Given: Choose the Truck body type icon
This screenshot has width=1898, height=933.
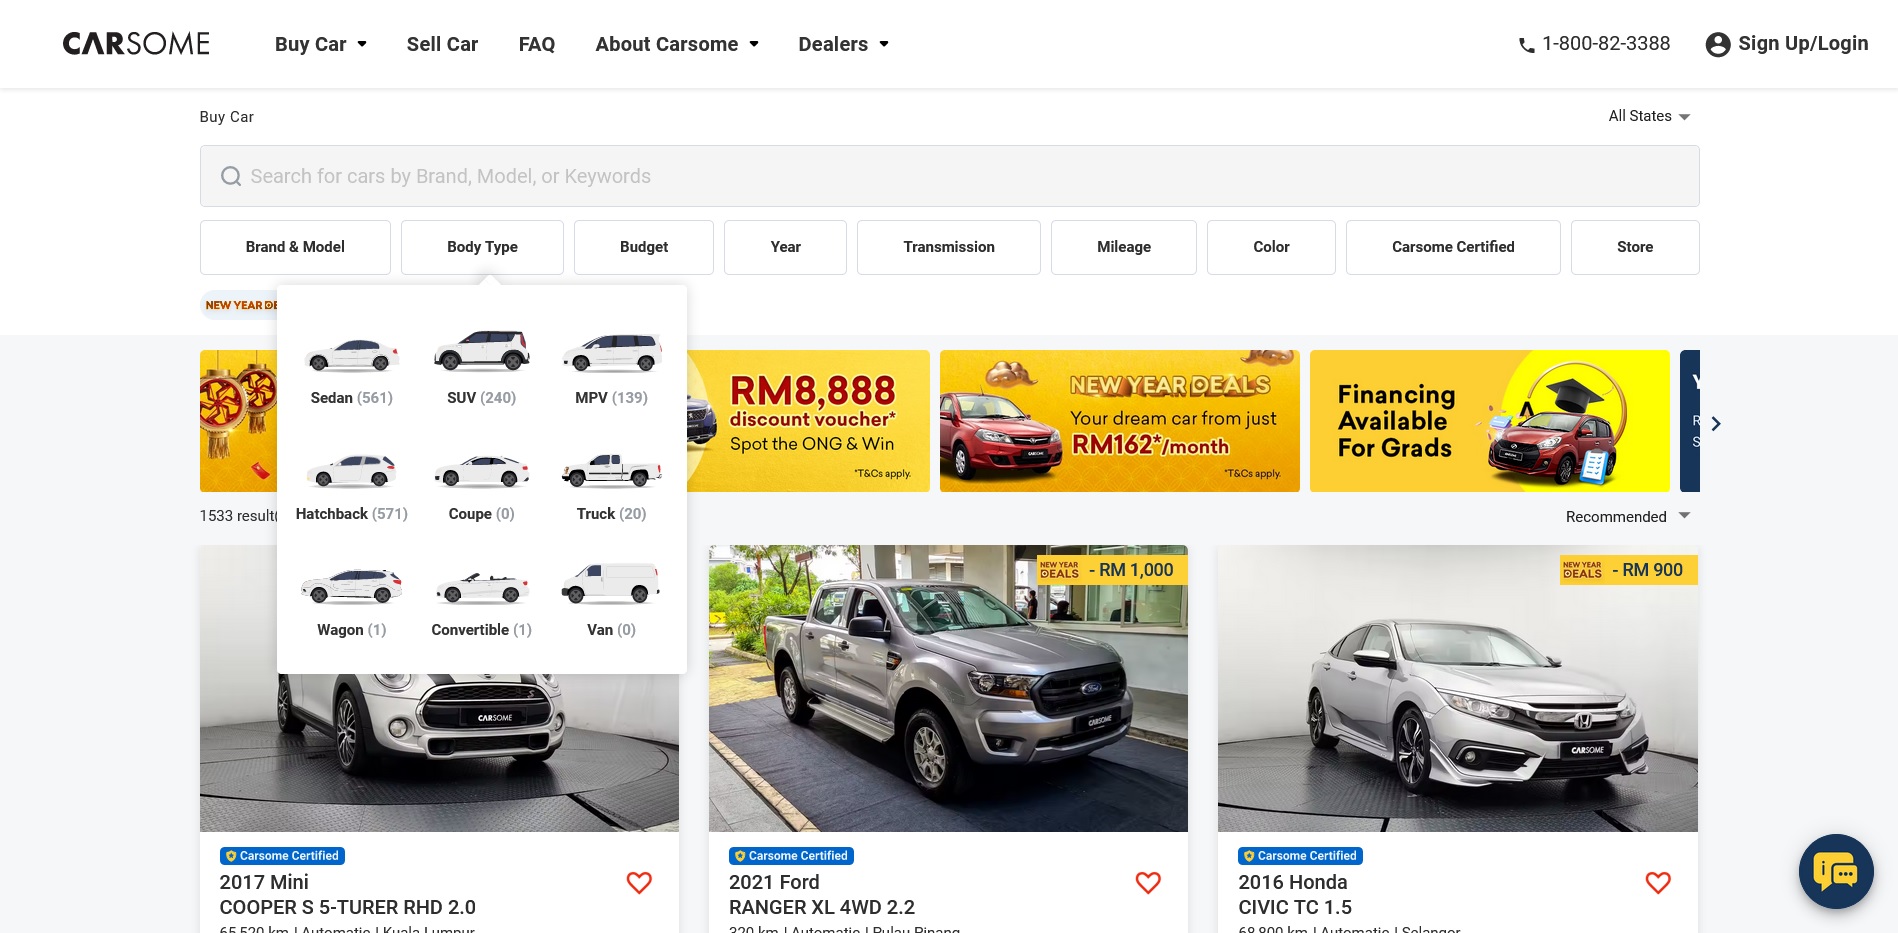Looking at the screenshot, I should click(x=611, y=470).
